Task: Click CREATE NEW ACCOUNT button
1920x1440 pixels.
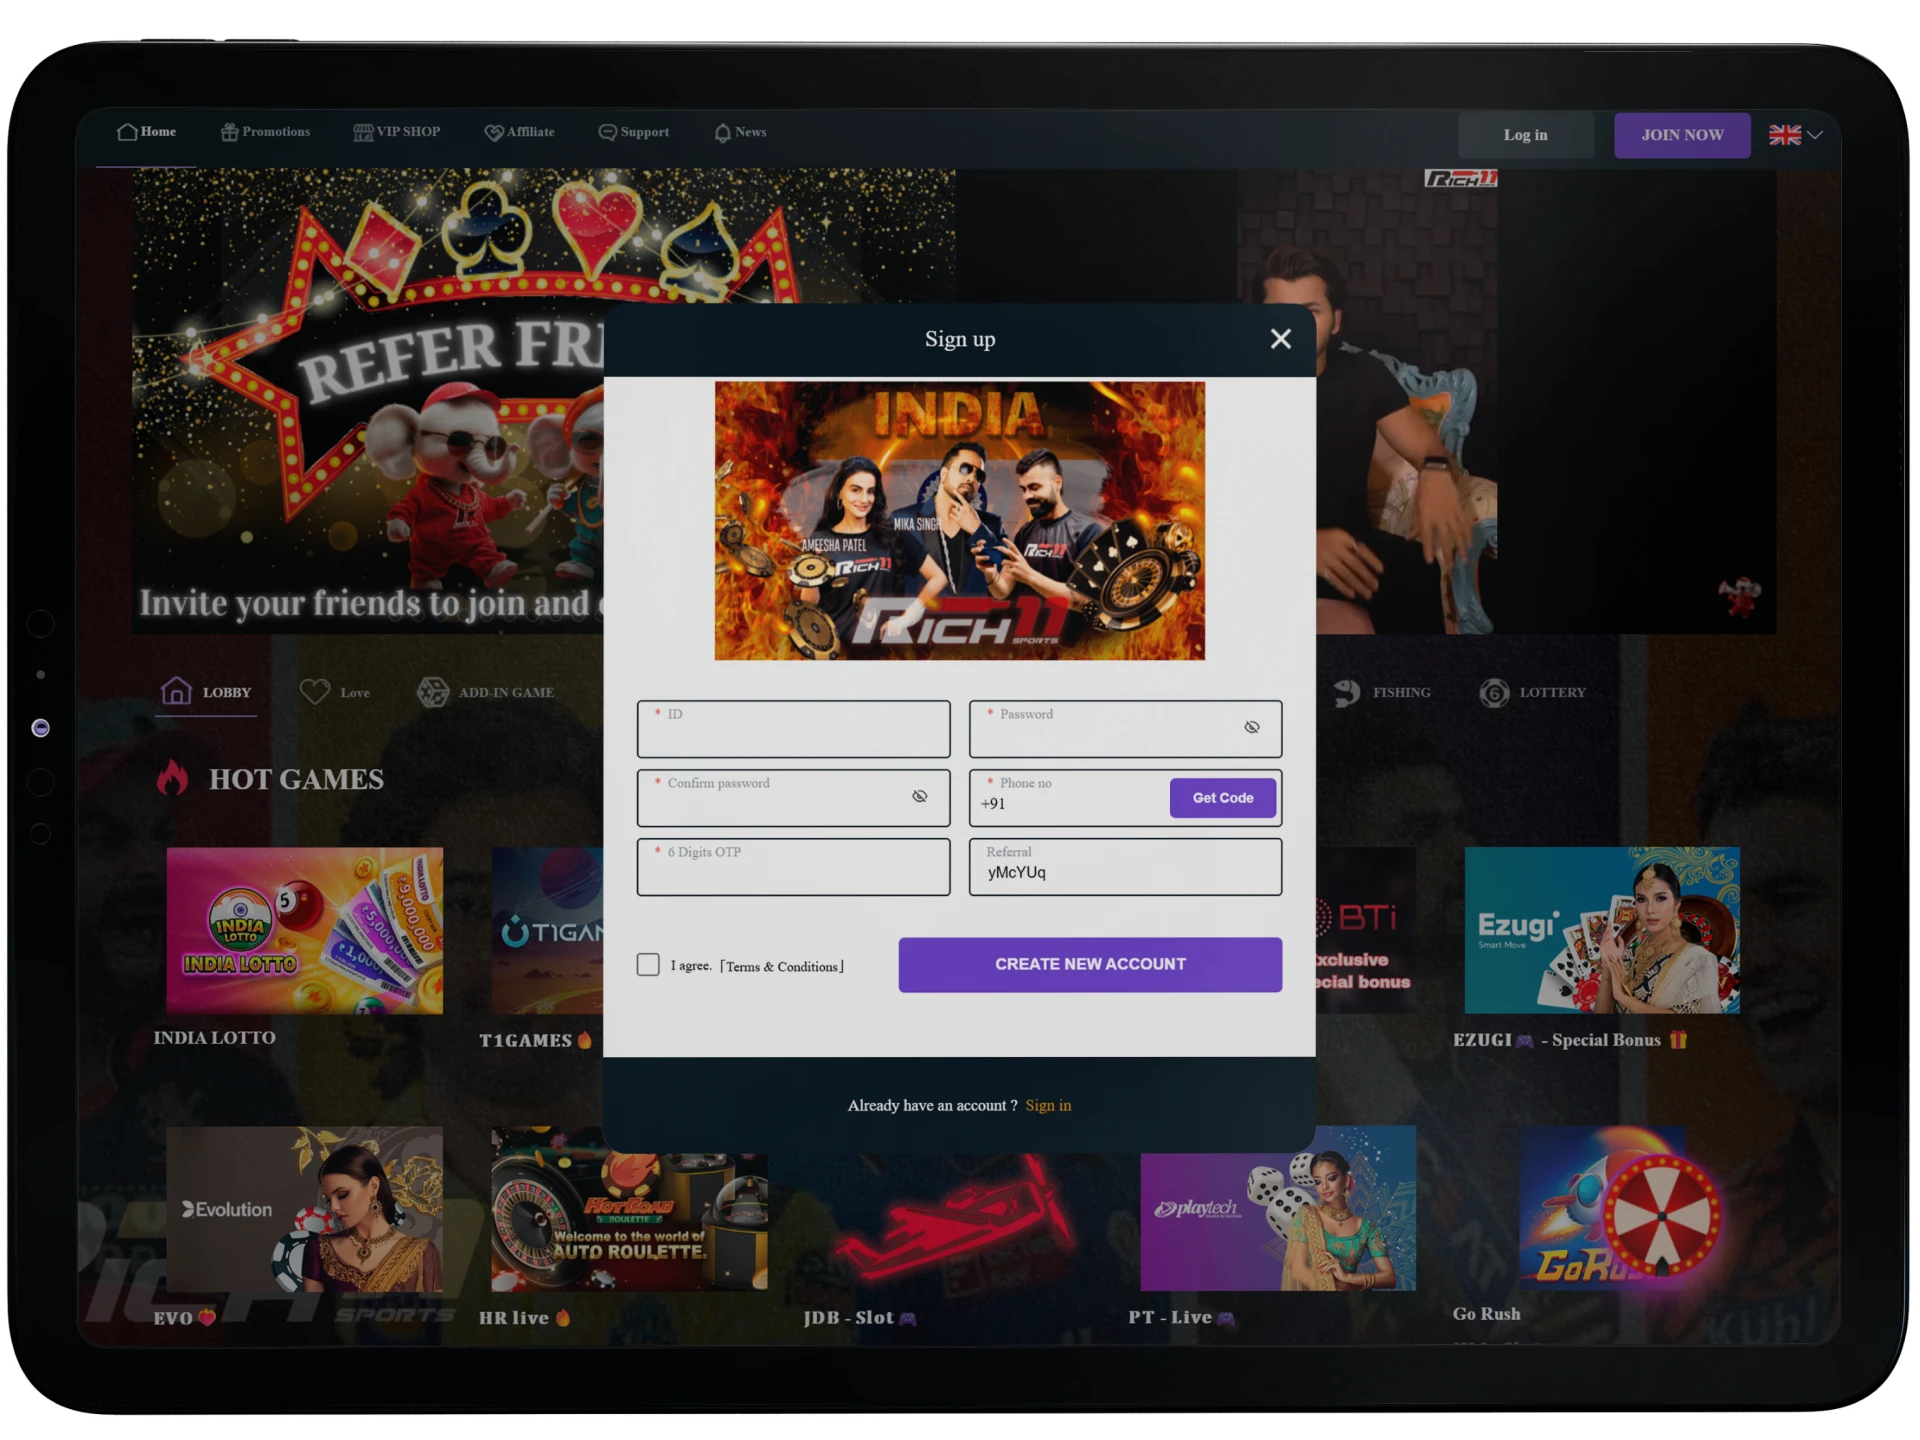Action: tap(1090, 964)
